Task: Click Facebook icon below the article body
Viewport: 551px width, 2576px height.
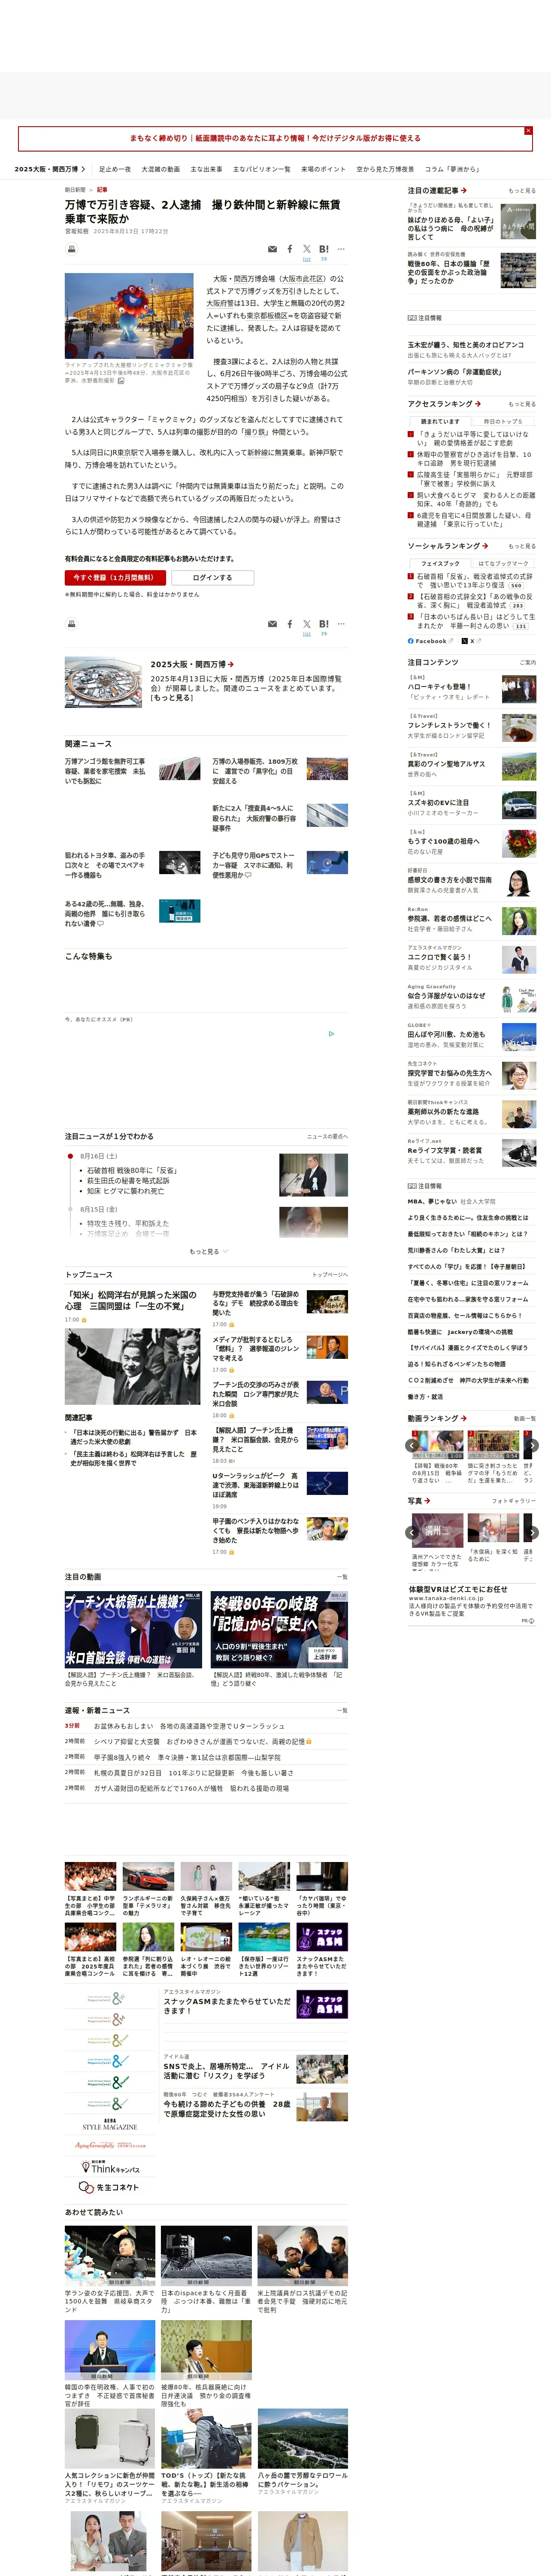Action: point(290,624)
